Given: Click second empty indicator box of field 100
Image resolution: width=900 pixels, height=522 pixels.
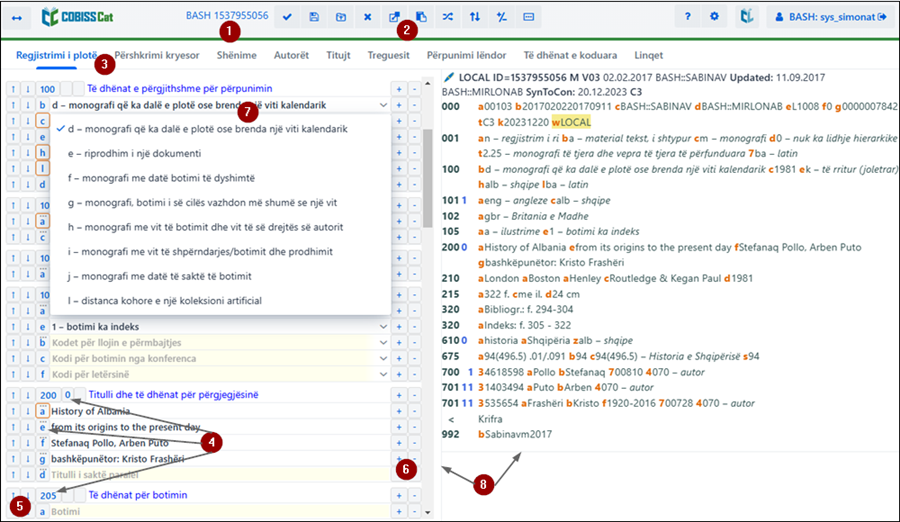Looking at the screenshot, I should [79, 89].
